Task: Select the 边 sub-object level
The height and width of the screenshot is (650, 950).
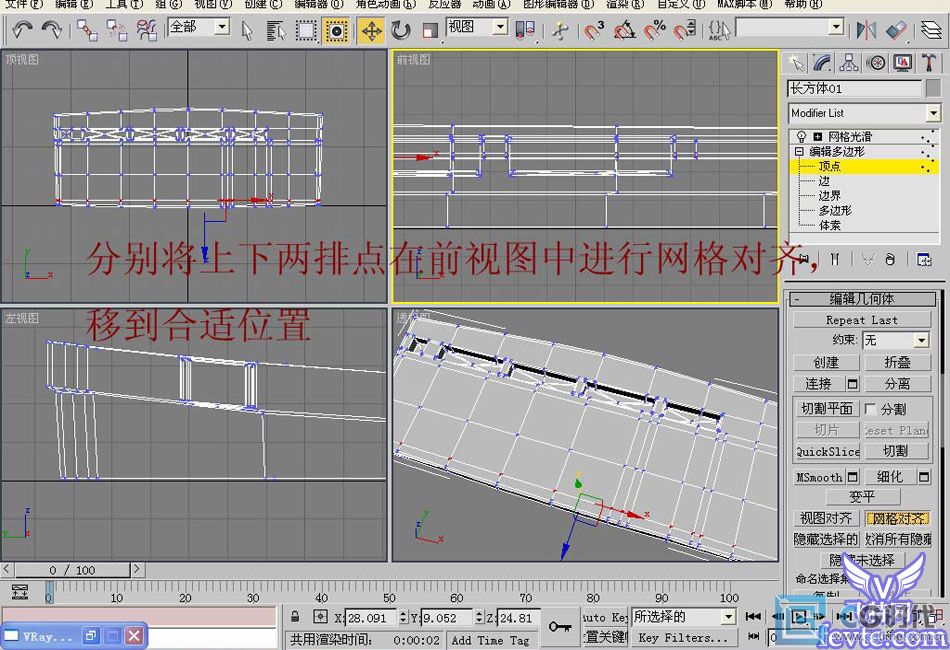Action: 824,181
